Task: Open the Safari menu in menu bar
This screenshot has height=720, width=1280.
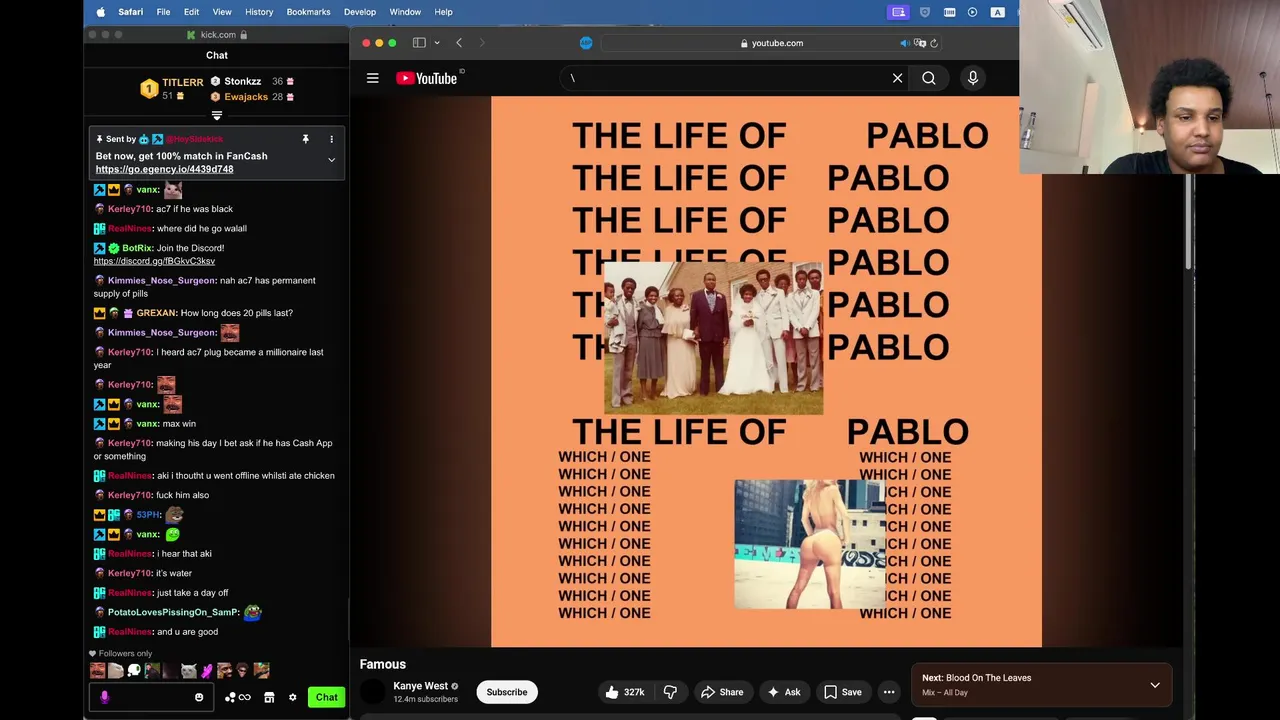Action: tap(130, 12)
